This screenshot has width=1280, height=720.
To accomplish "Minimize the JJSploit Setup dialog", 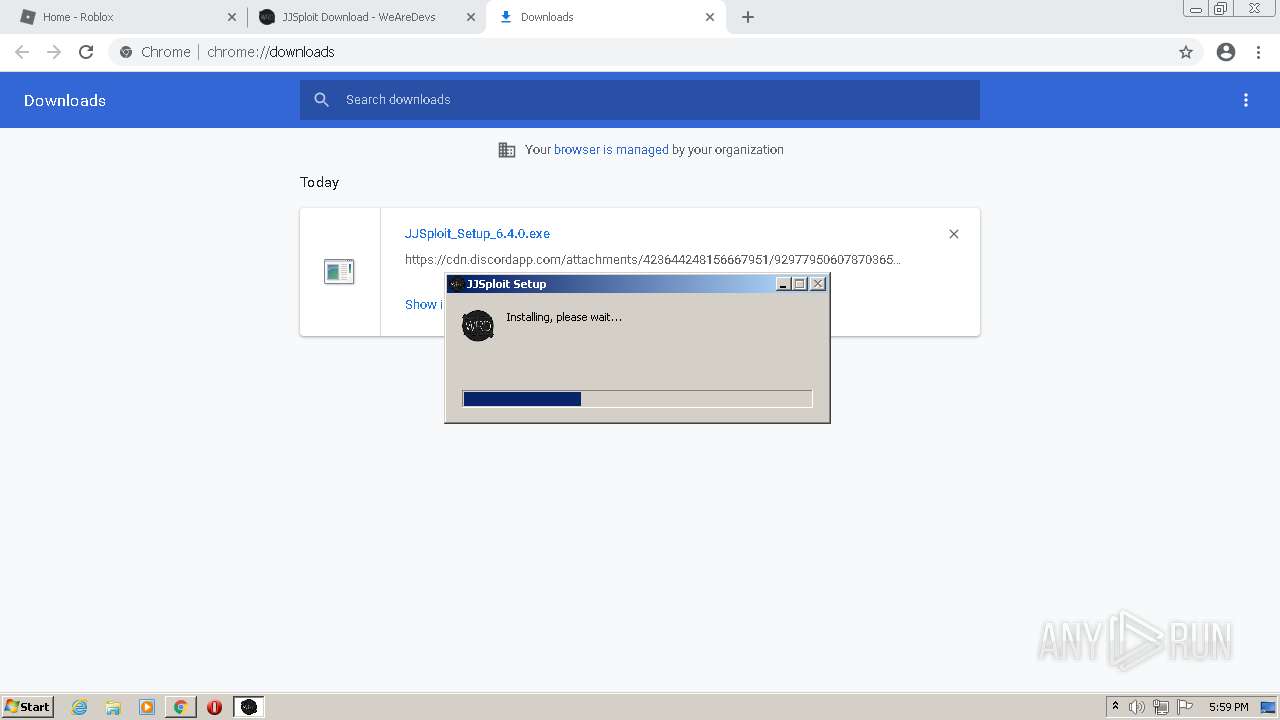I will click(783, 284).
